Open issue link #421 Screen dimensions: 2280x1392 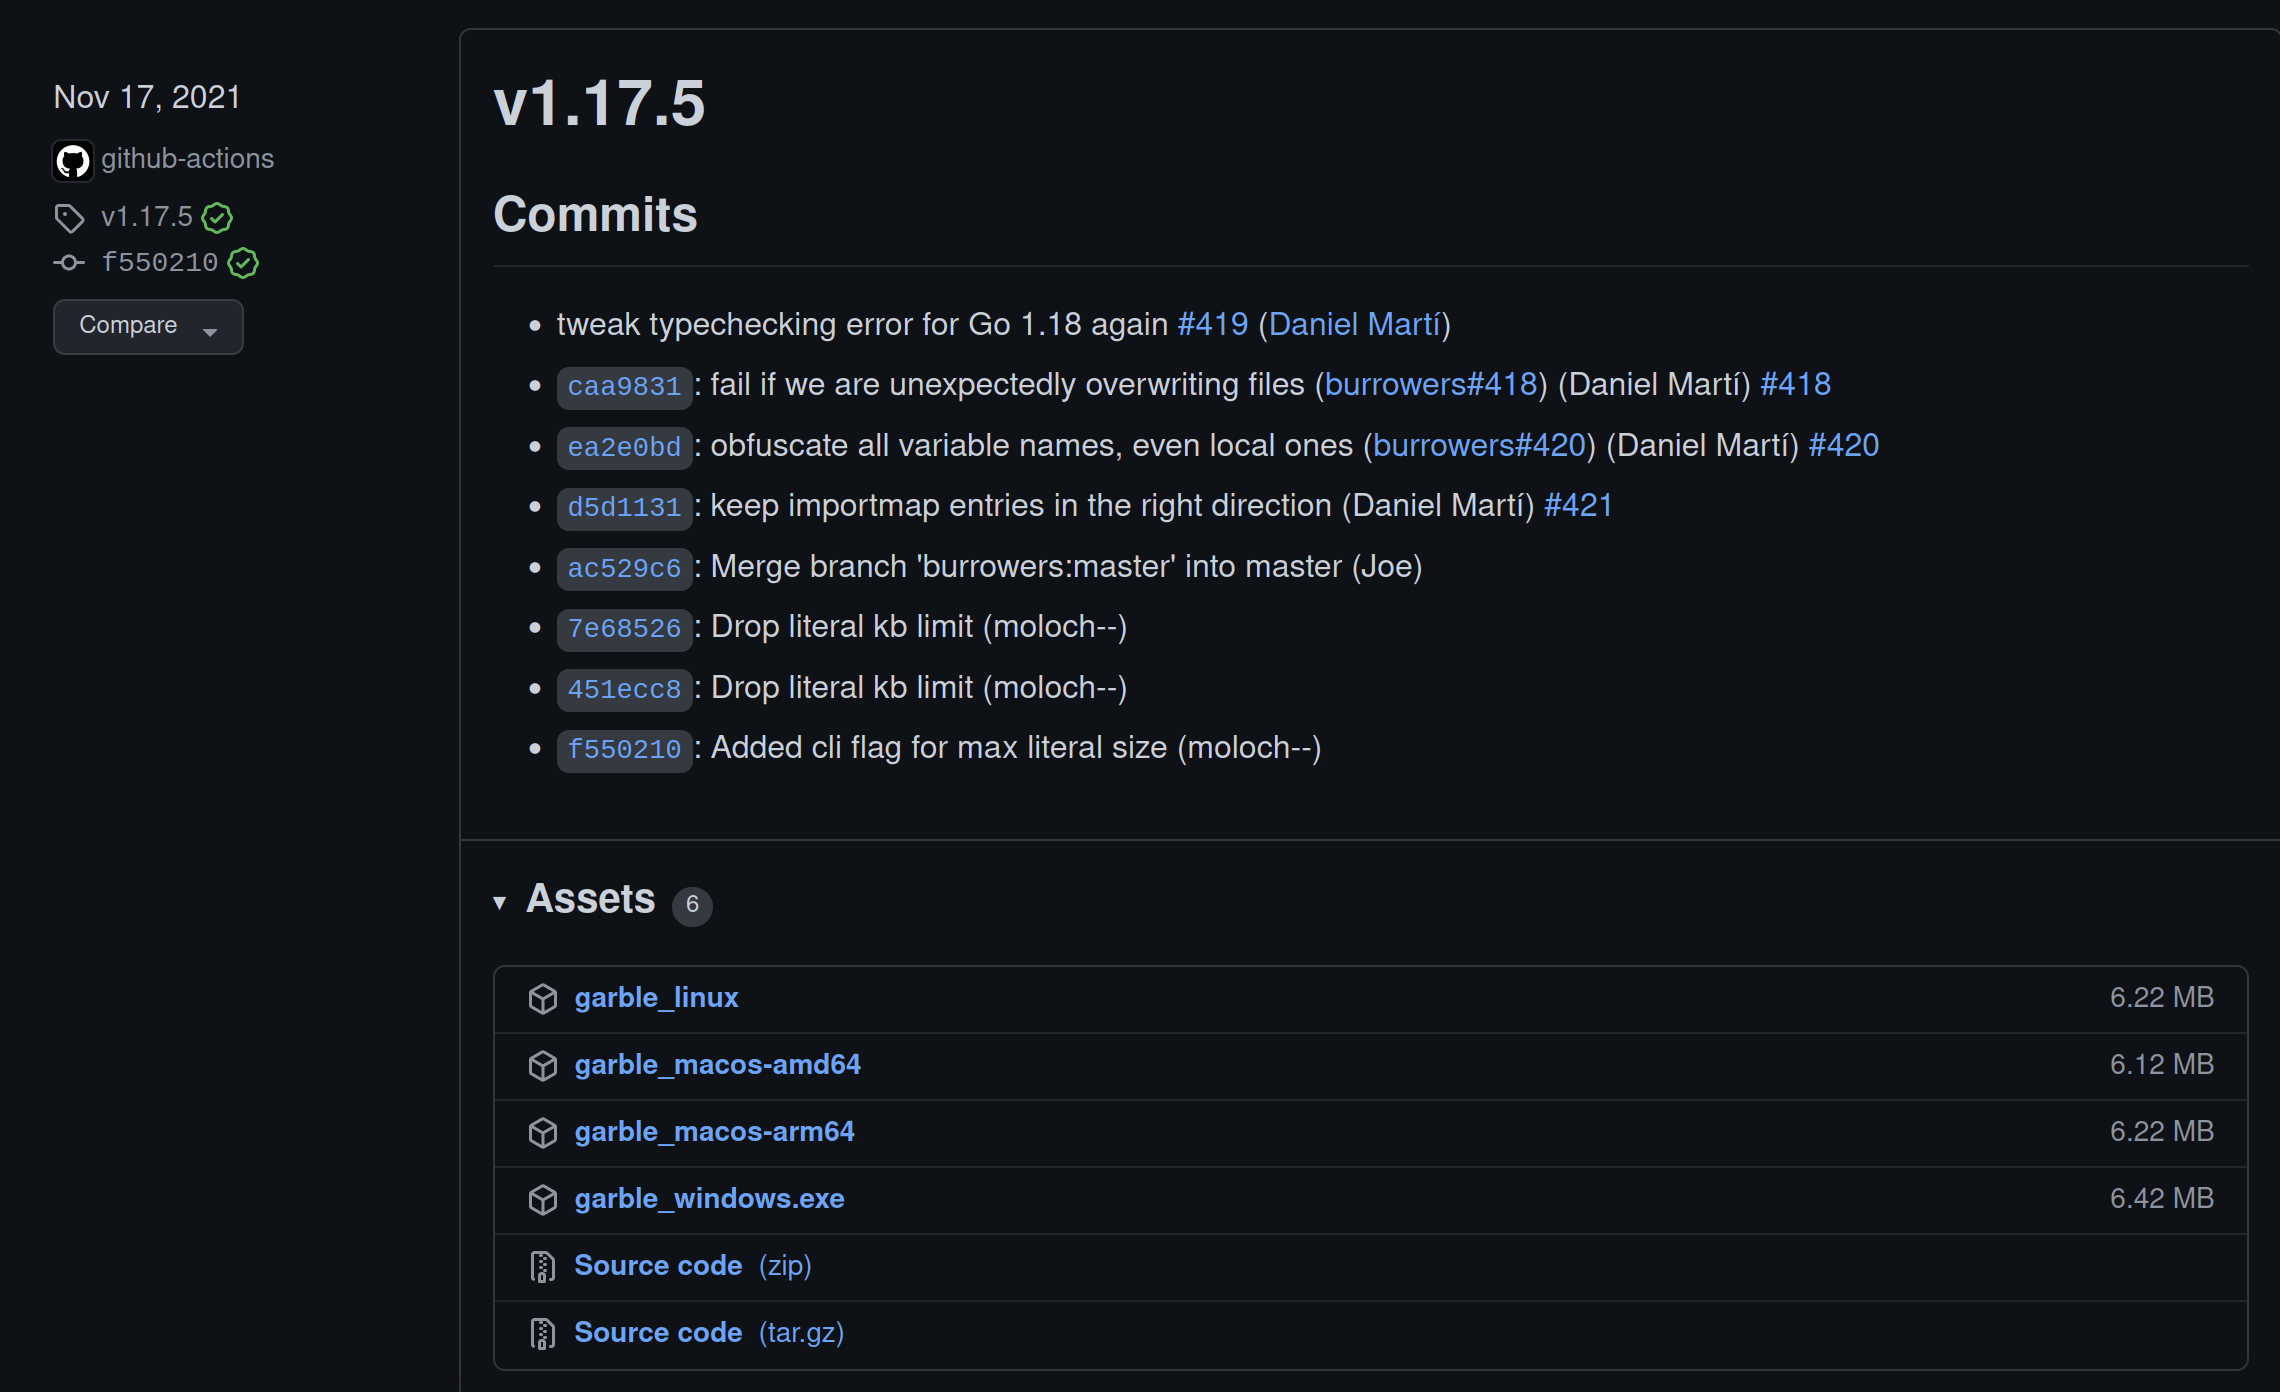[1576, 505]
